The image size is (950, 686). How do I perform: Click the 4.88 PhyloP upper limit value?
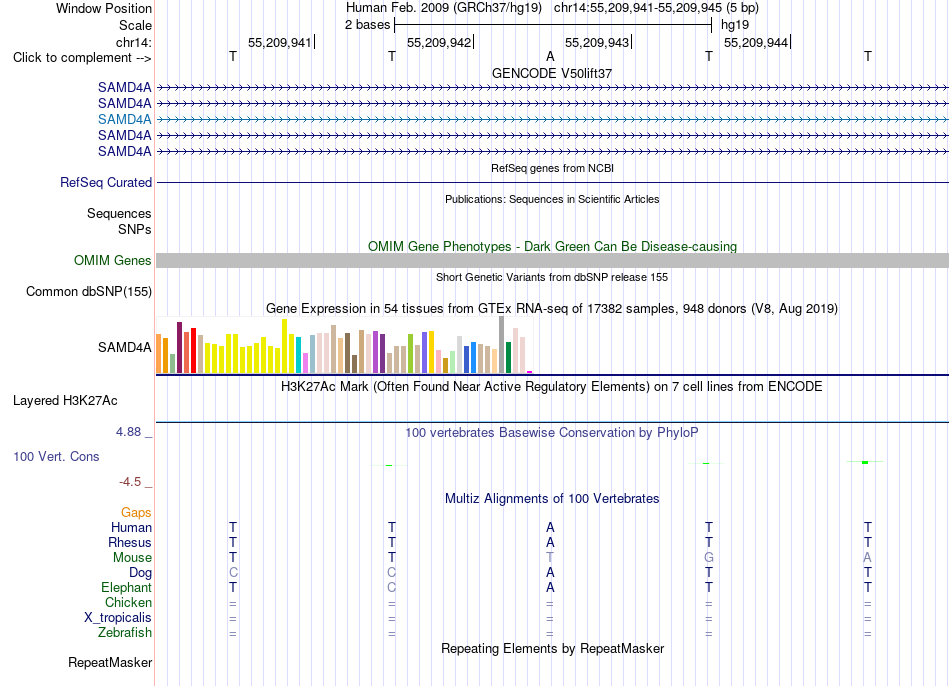coord(128,431)
